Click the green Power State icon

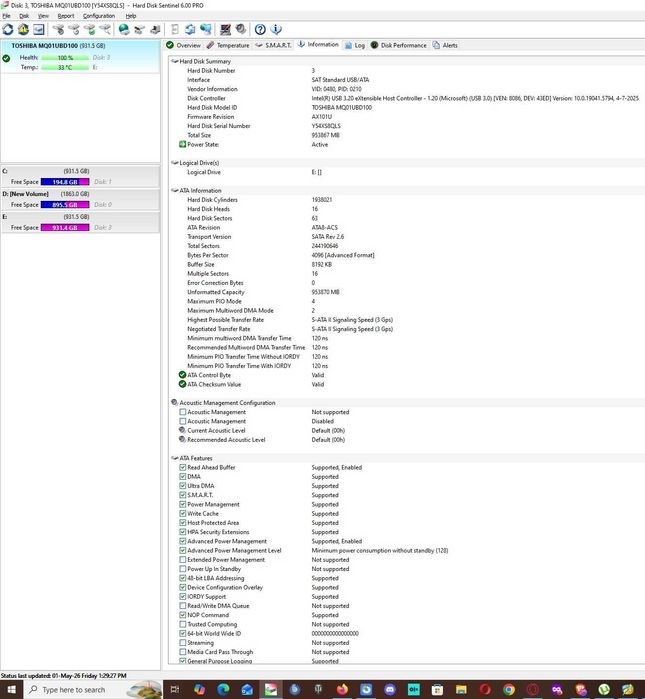tap(182, 144)
